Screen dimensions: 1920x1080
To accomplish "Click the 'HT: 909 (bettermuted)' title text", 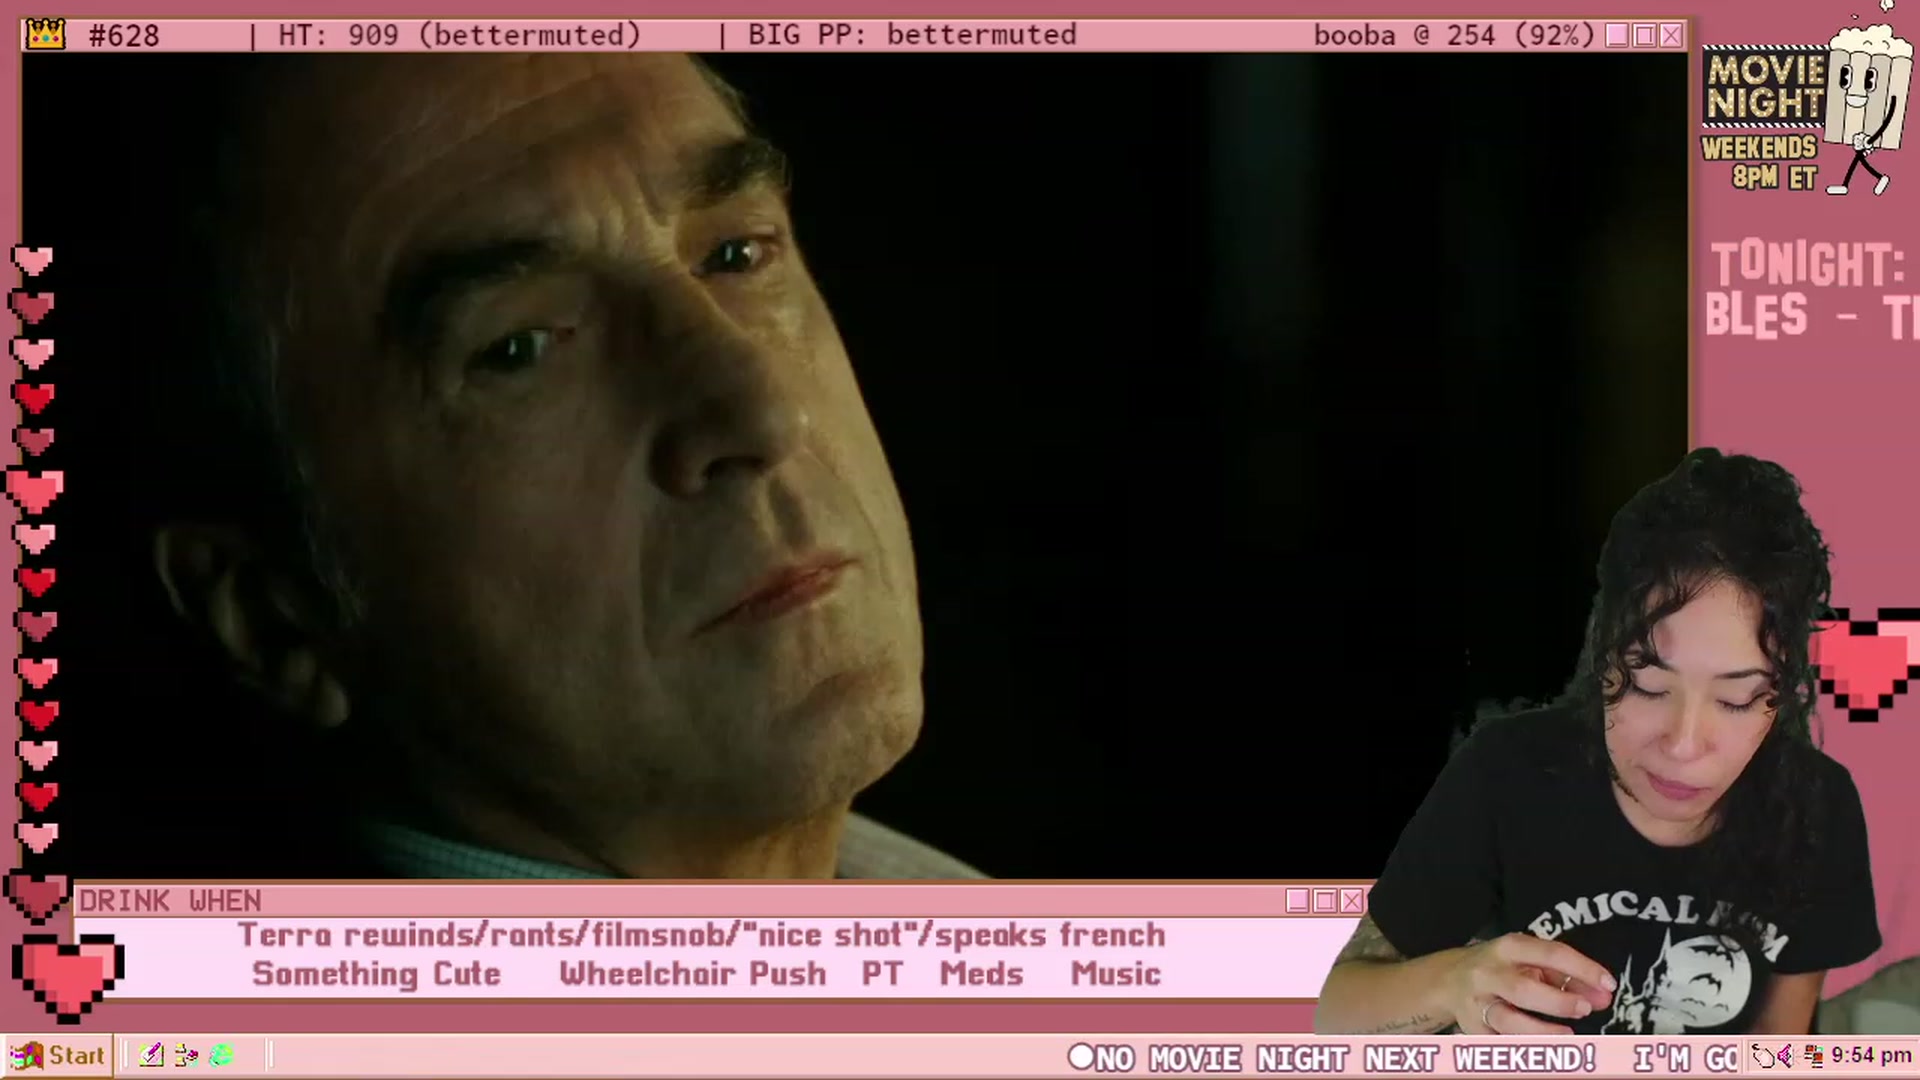I will pos(459,36).
